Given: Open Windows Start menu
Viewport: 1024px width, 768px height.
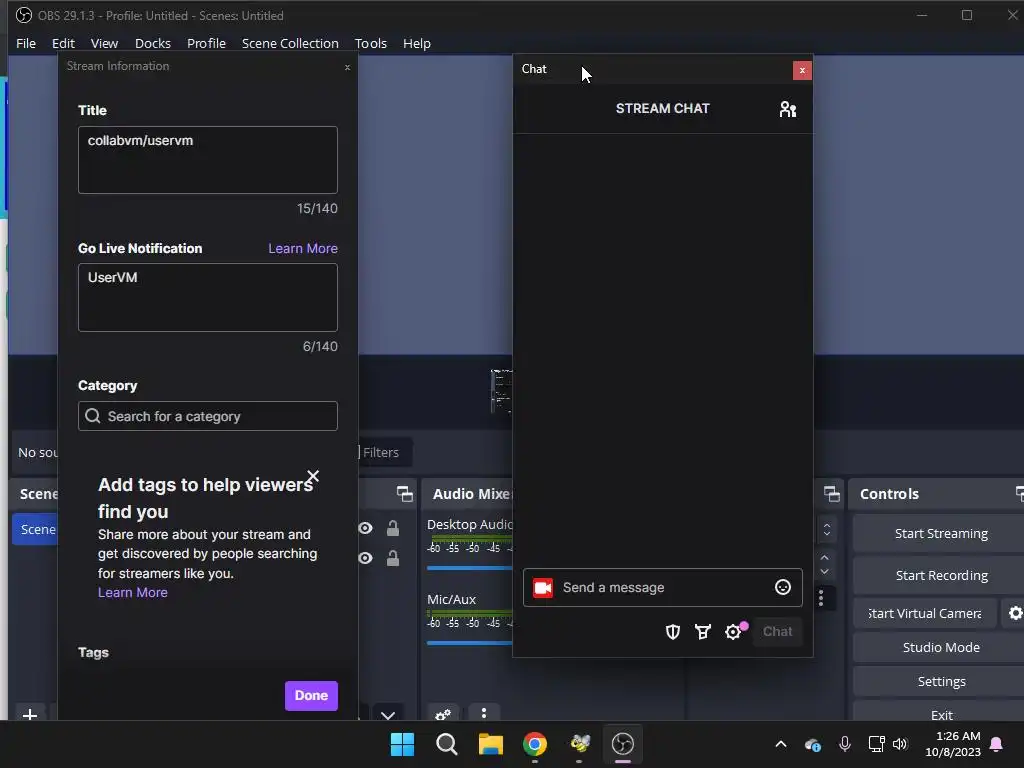Looking at the screenshot, I should [402, 744].
